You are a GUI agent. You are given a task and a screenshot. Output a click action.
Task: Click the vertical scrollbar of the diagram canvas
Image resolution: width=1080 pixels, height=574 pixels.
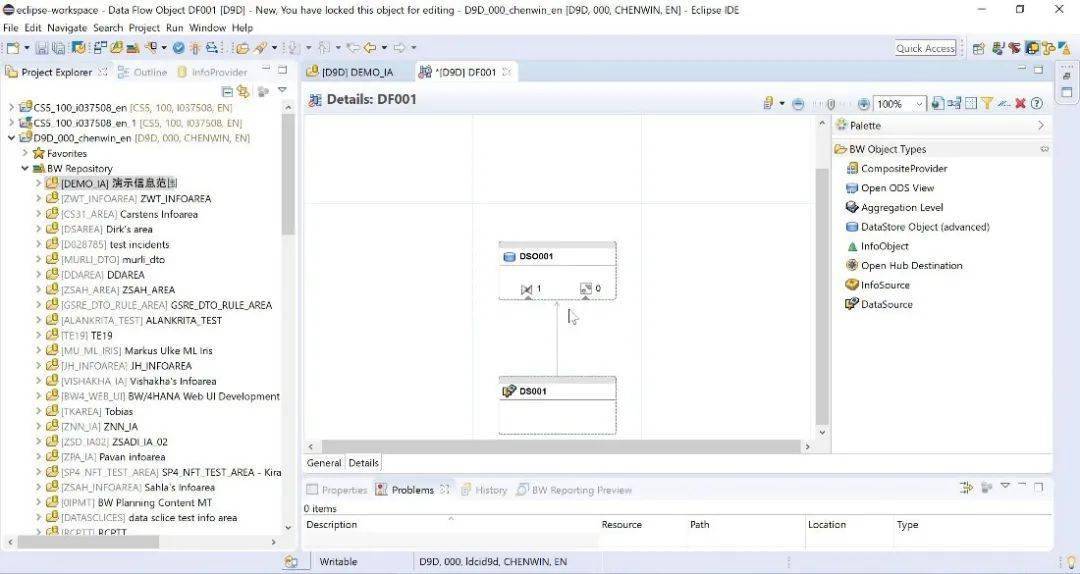[x=822, y=296]
